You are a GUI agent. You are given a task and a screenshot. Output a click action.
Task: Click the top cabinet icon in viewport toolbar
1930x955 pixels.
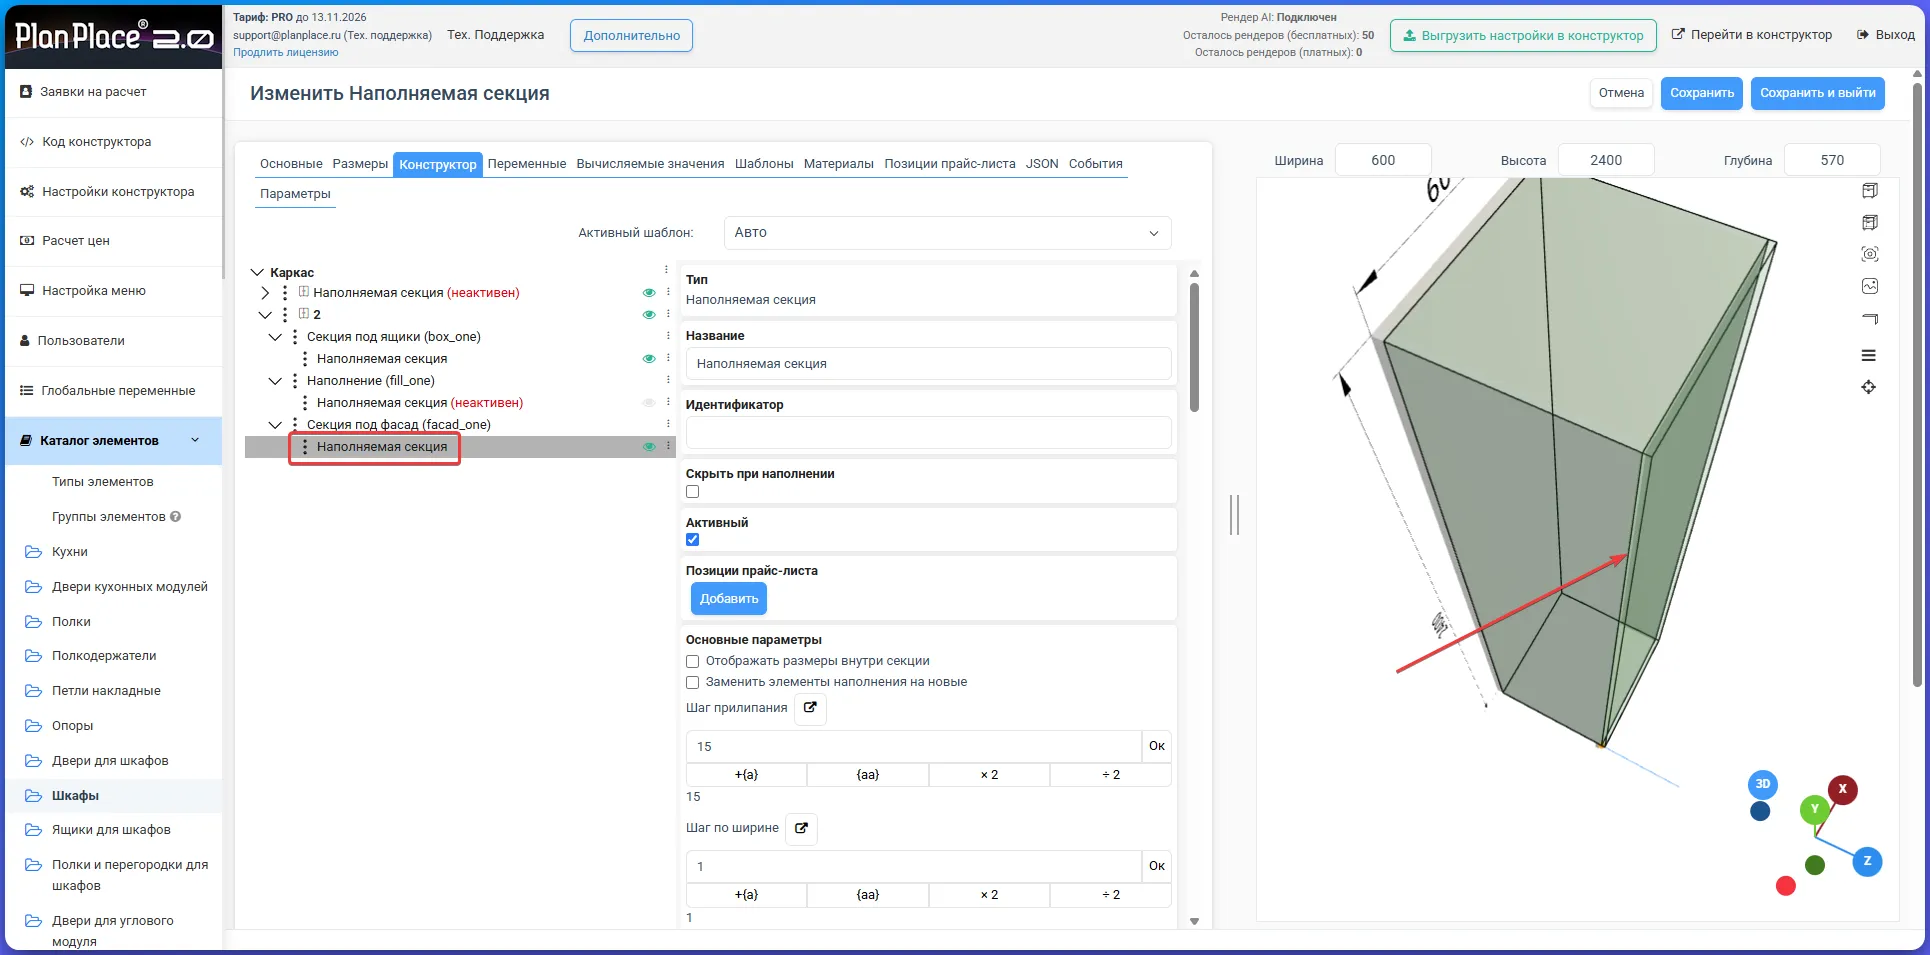tap(1869, 190)
